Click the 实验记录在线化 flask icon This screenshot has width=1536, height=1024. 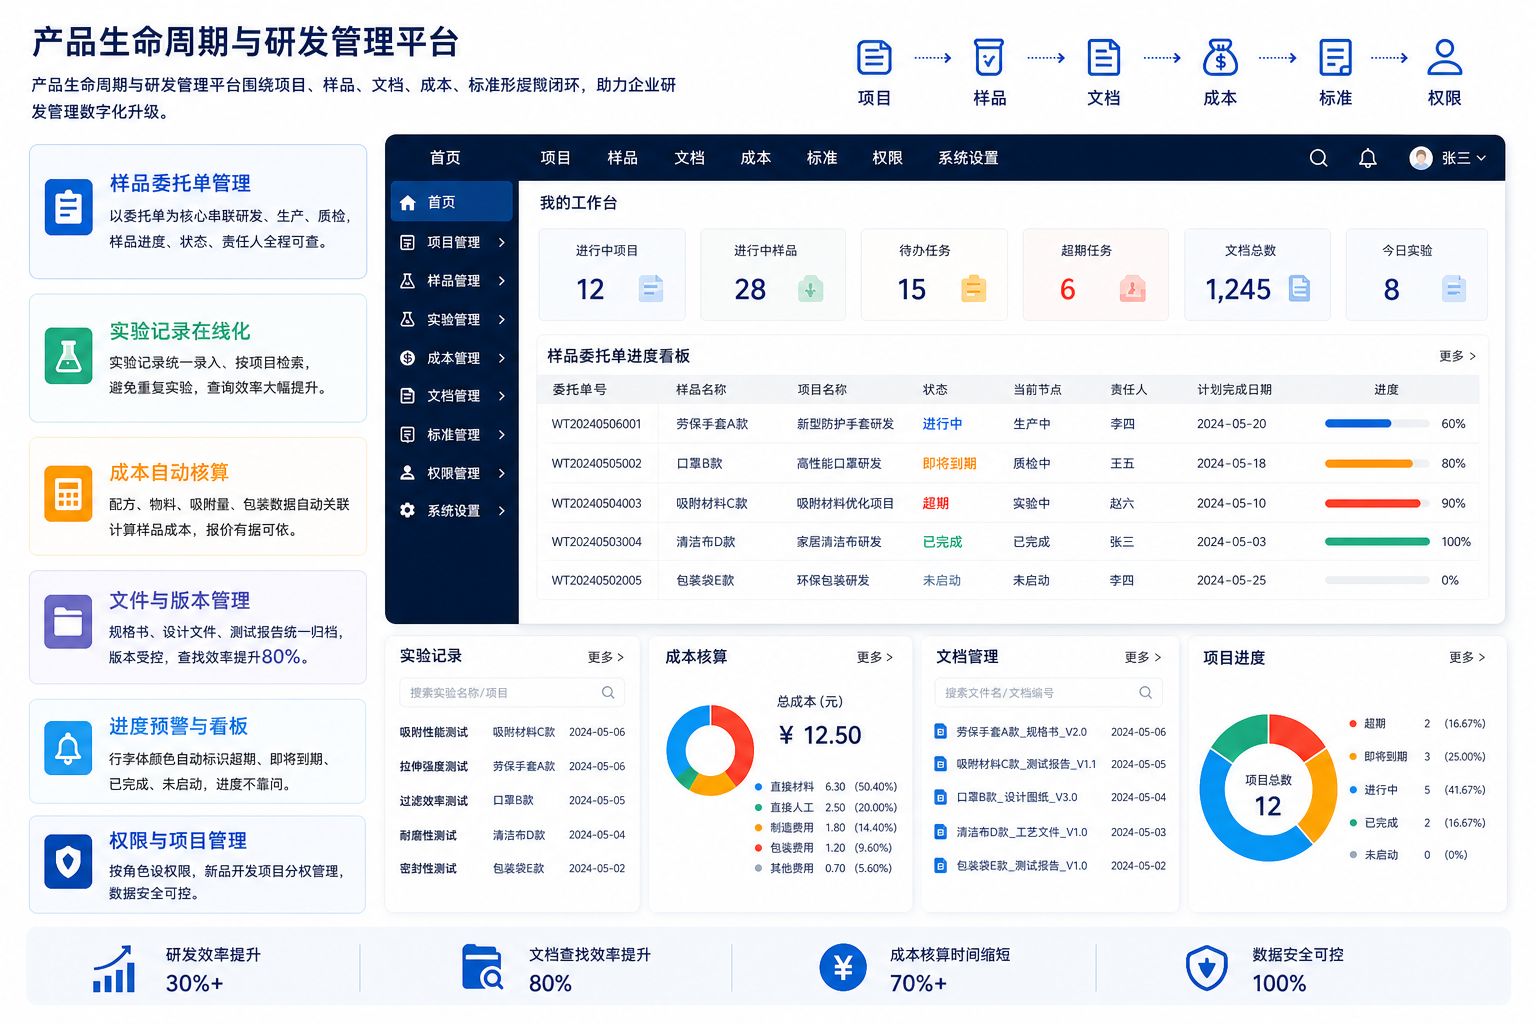(x=69, y=356)
